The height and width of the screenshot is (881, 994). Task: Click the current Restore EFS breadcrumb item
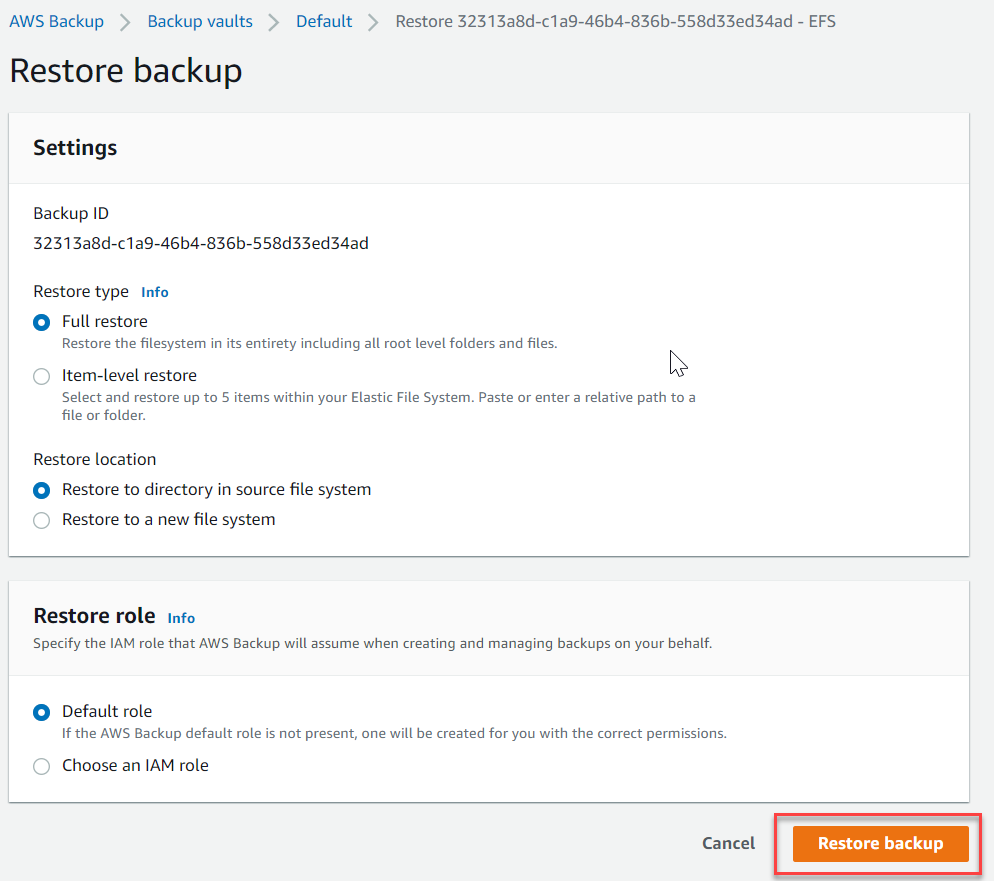(616, 22)
